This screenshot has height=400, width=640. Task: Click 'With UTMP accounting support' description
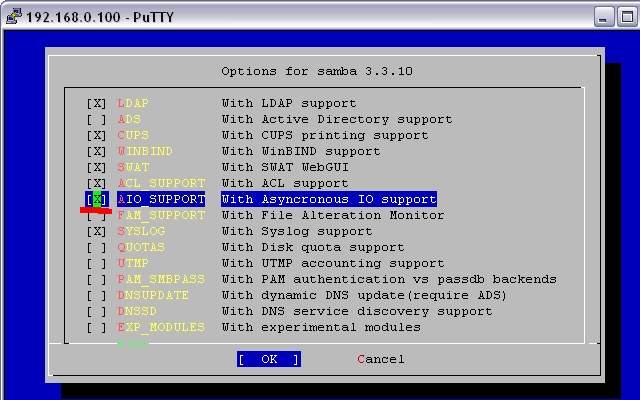click(333, 263)
